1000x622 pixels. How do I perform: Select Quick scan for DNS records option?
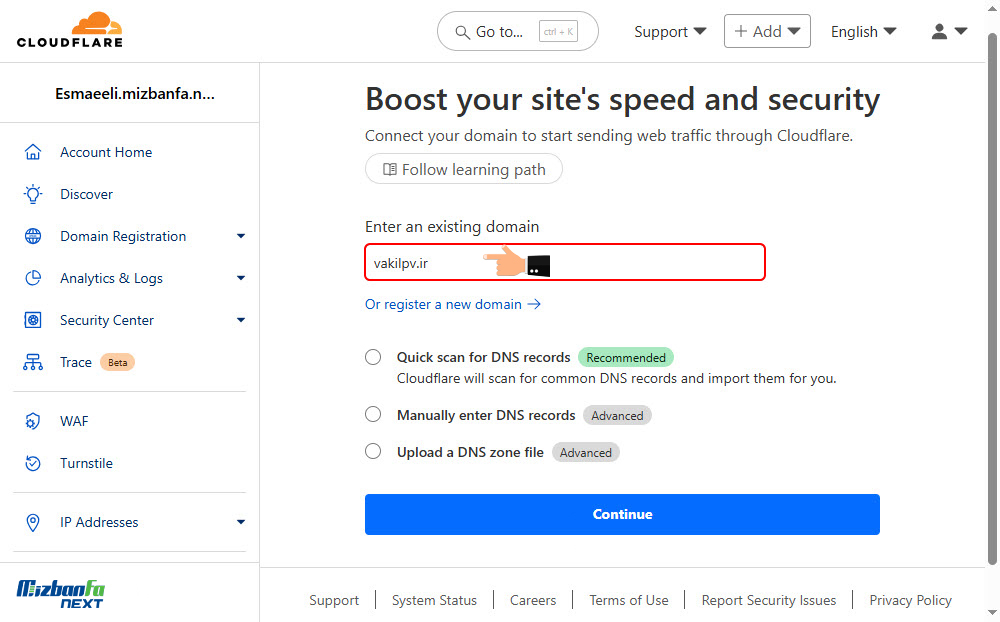click(373, 357)
